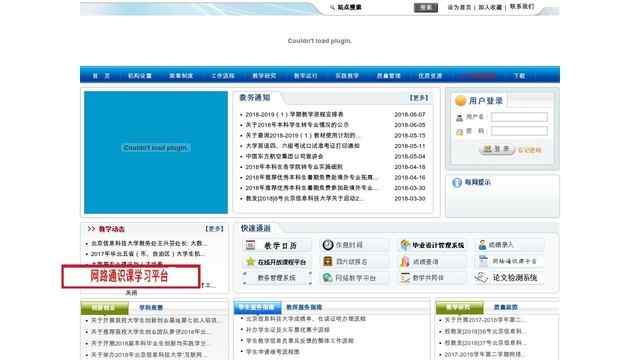Click the 登录 button
This screenshot has width=640, height=360.
tap(497, 149)
